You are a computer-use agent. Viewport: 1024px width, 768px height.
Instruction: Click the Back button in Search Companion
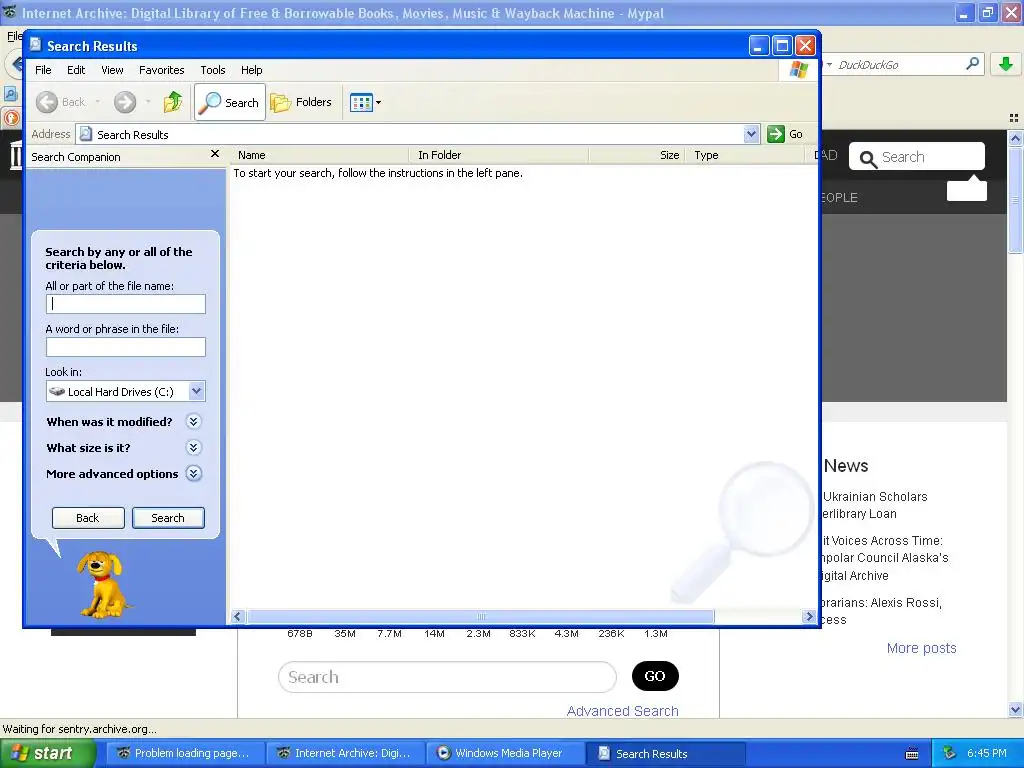pos(88,518)
